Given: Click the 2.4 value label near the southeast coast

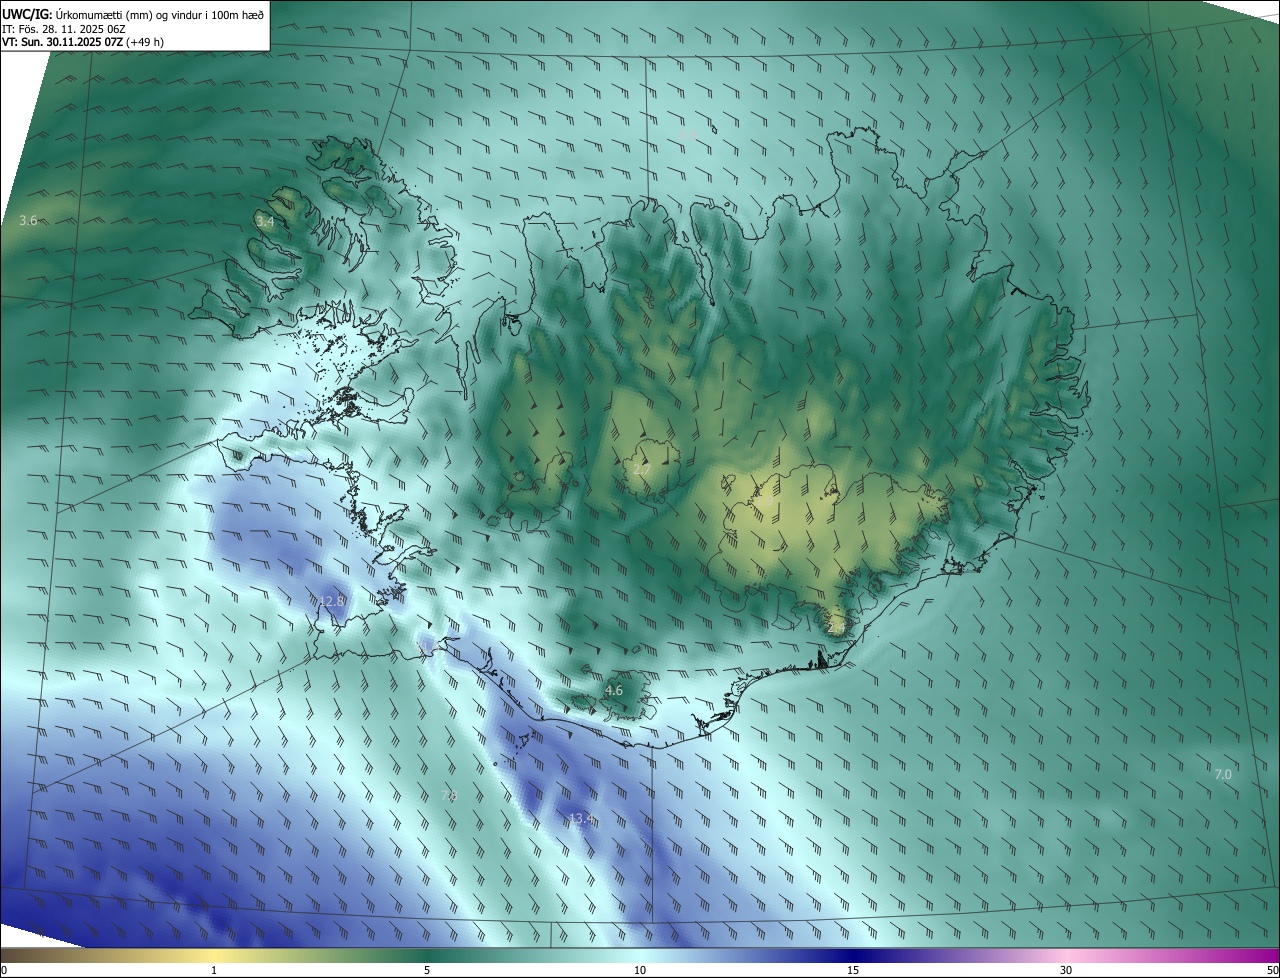Looking at the screenshot, I should click(x=836, y=627).
